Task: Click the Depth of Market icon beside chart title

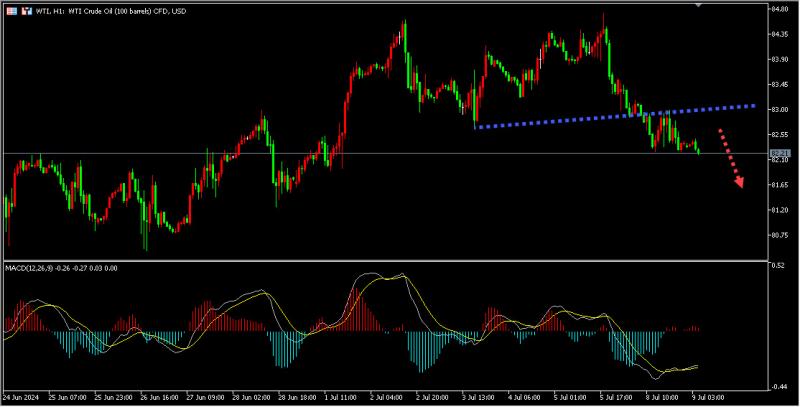Action: (x=12, y=11)
